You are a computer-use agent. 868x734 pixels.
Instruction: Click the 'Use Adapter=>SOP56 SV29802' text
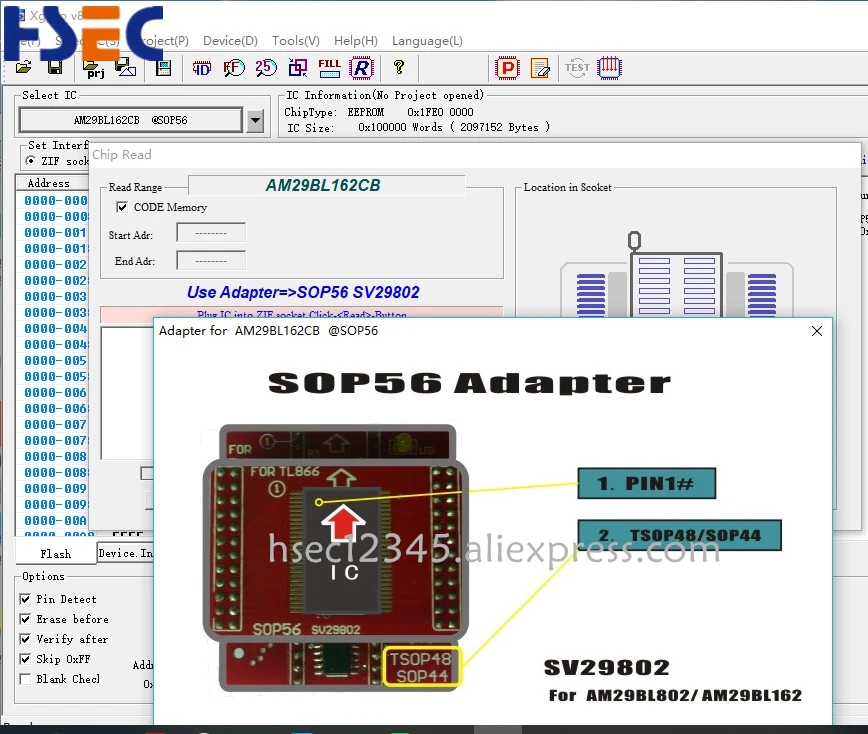point(303,292)
